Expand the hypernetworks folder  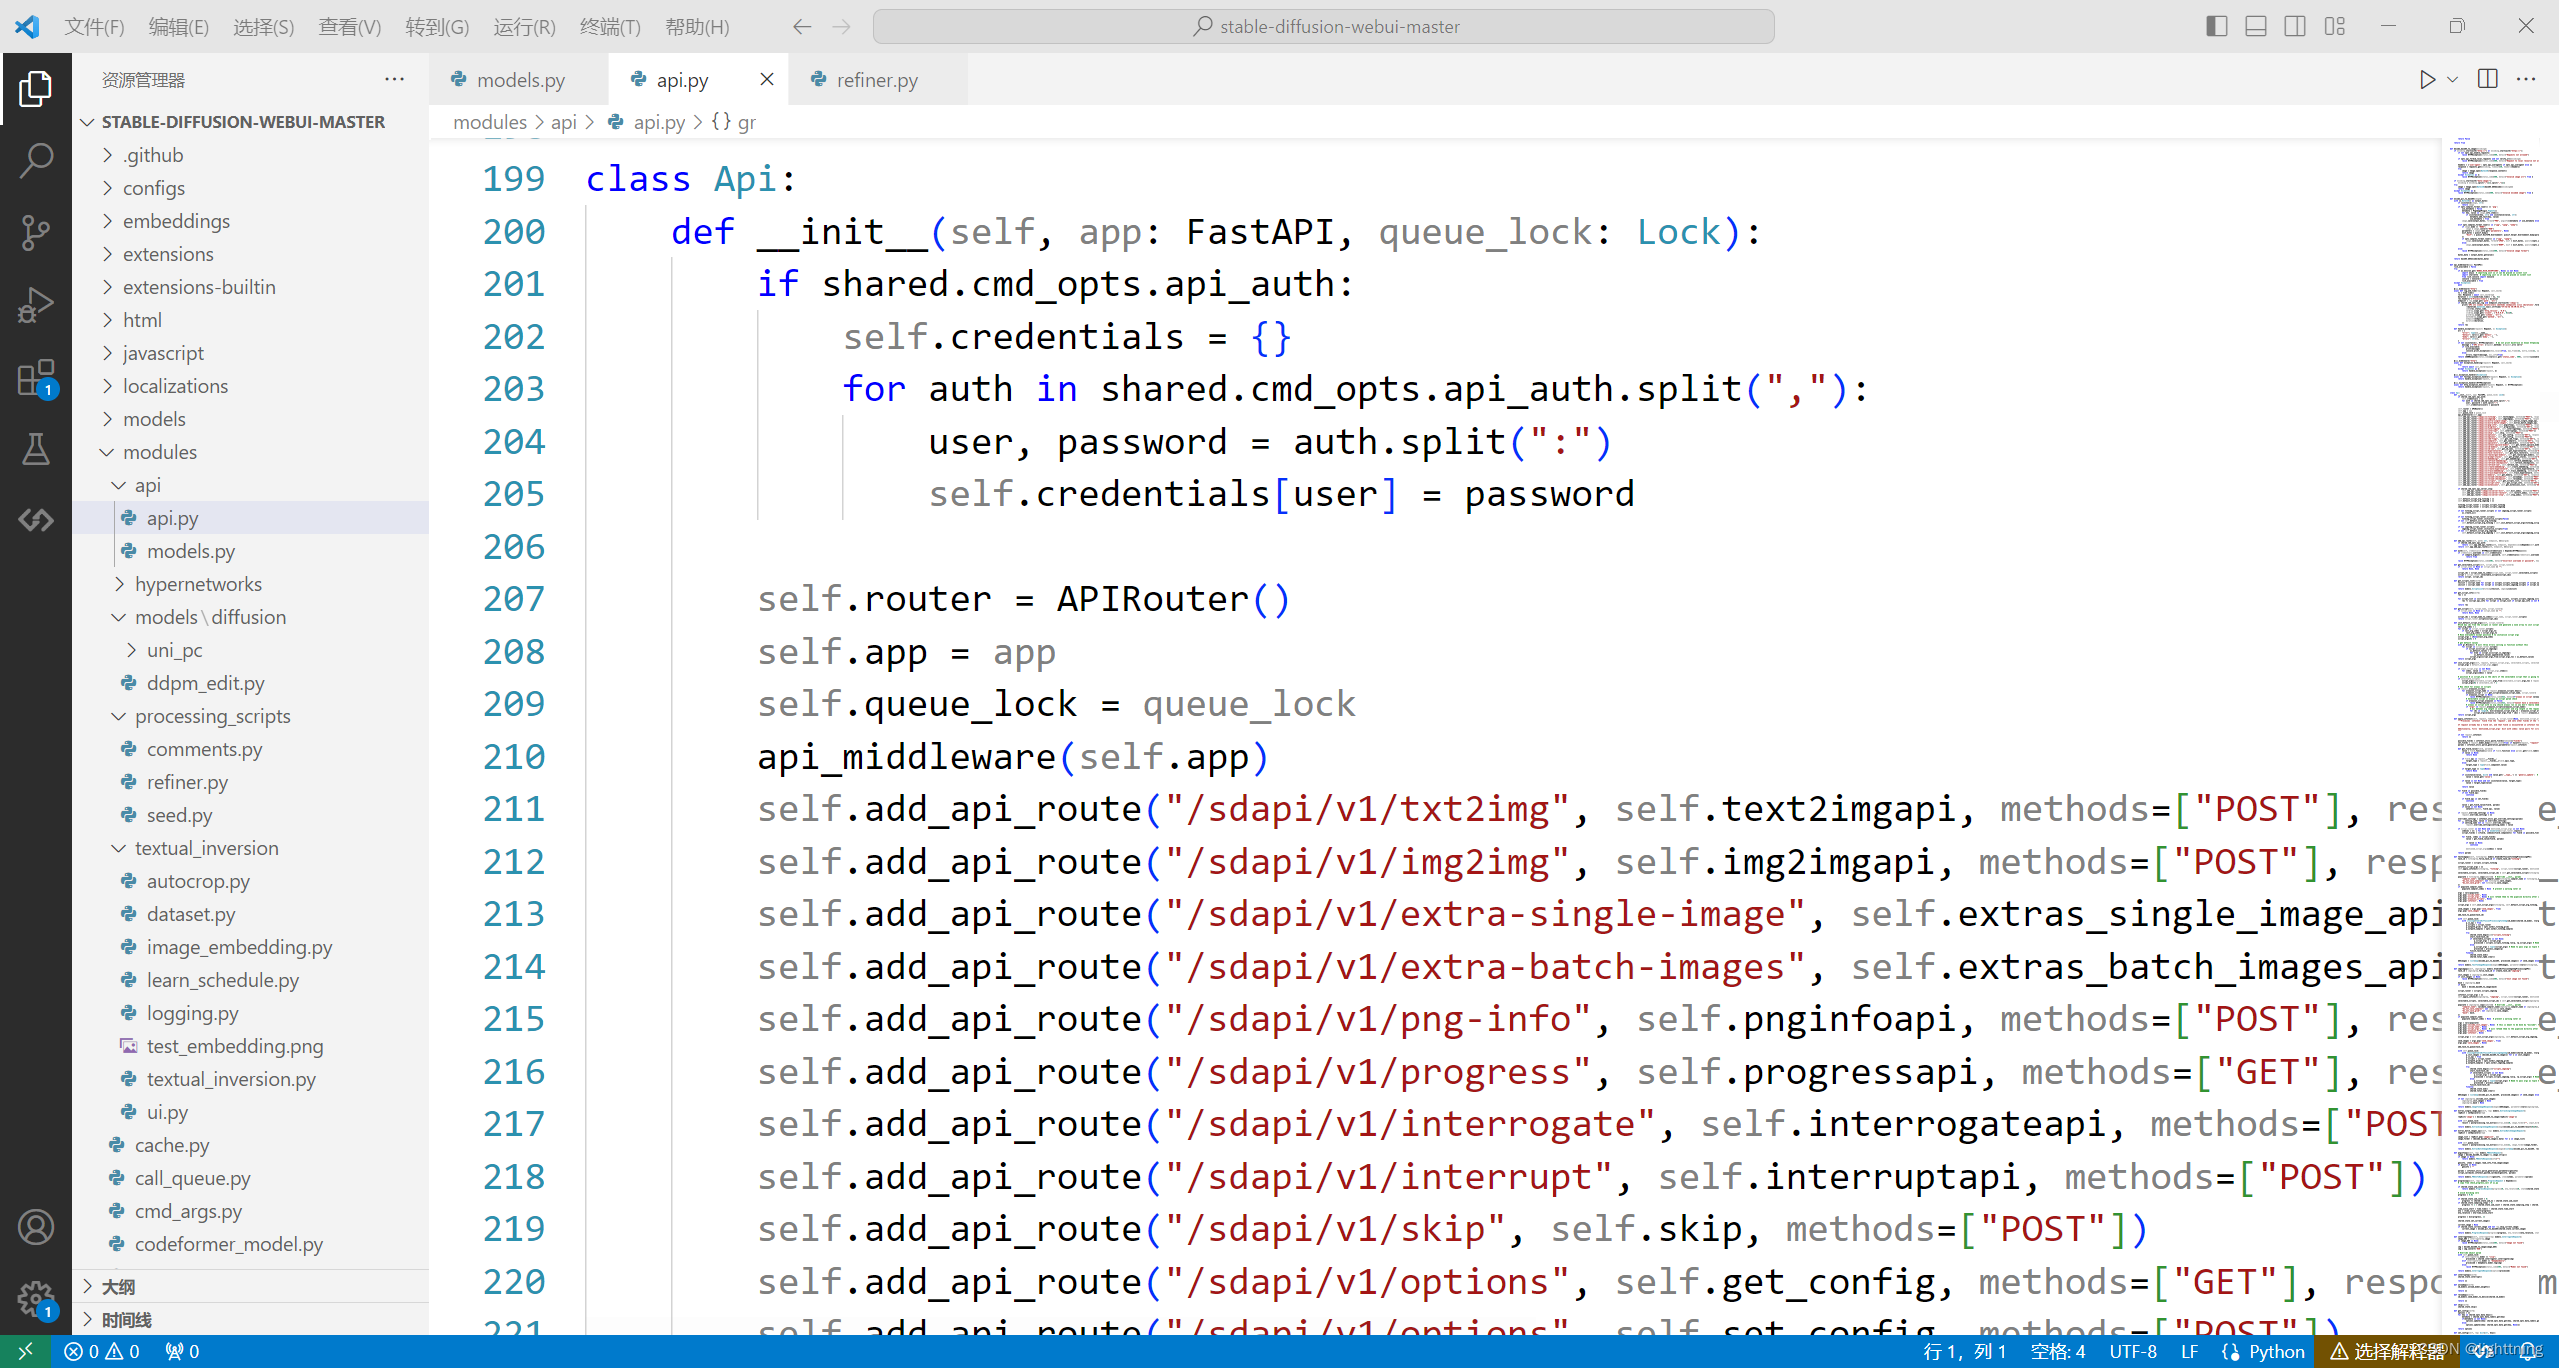[x=198, y=584]
